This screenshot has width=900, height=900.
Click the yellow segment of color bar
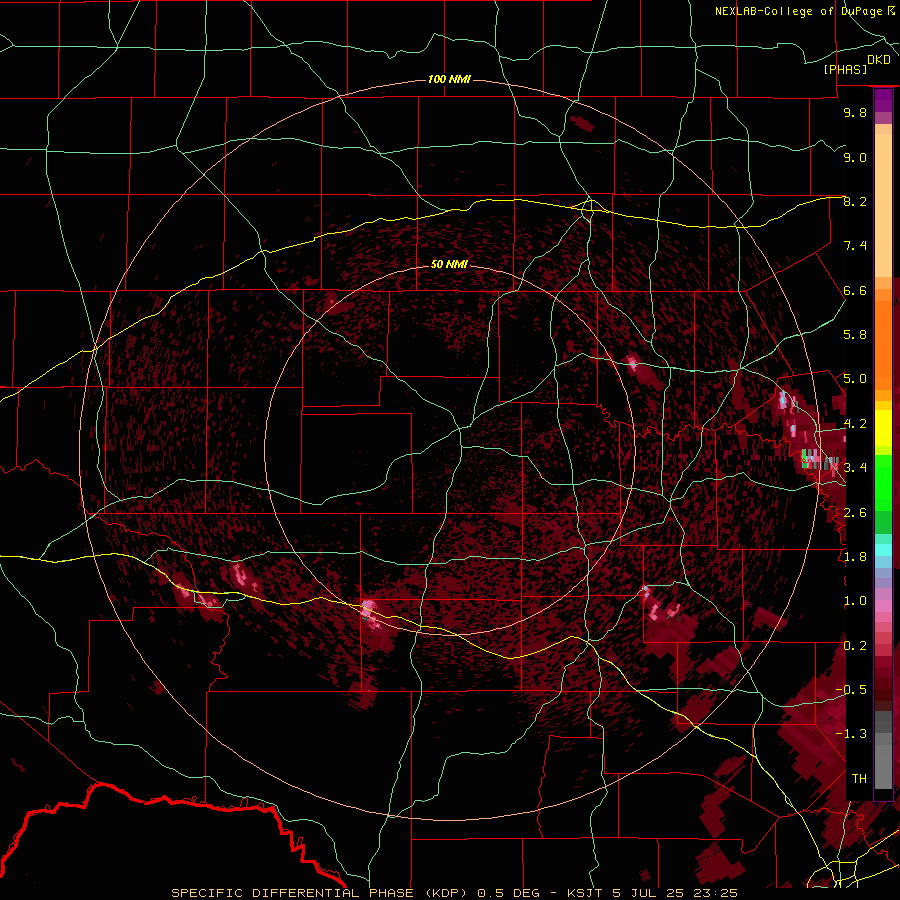pos(883,428)
